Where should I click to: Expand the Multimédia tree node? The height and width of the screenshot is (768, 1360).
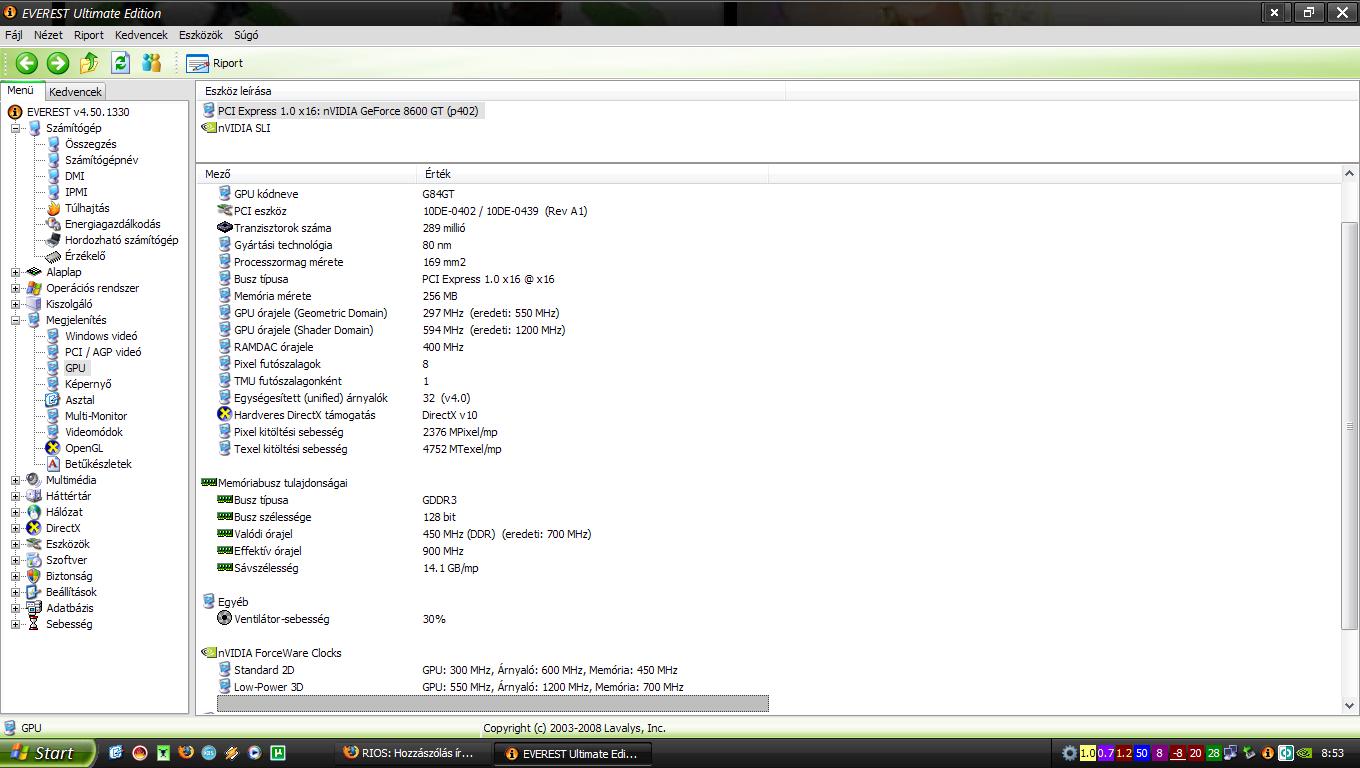(x=15, y=480)
